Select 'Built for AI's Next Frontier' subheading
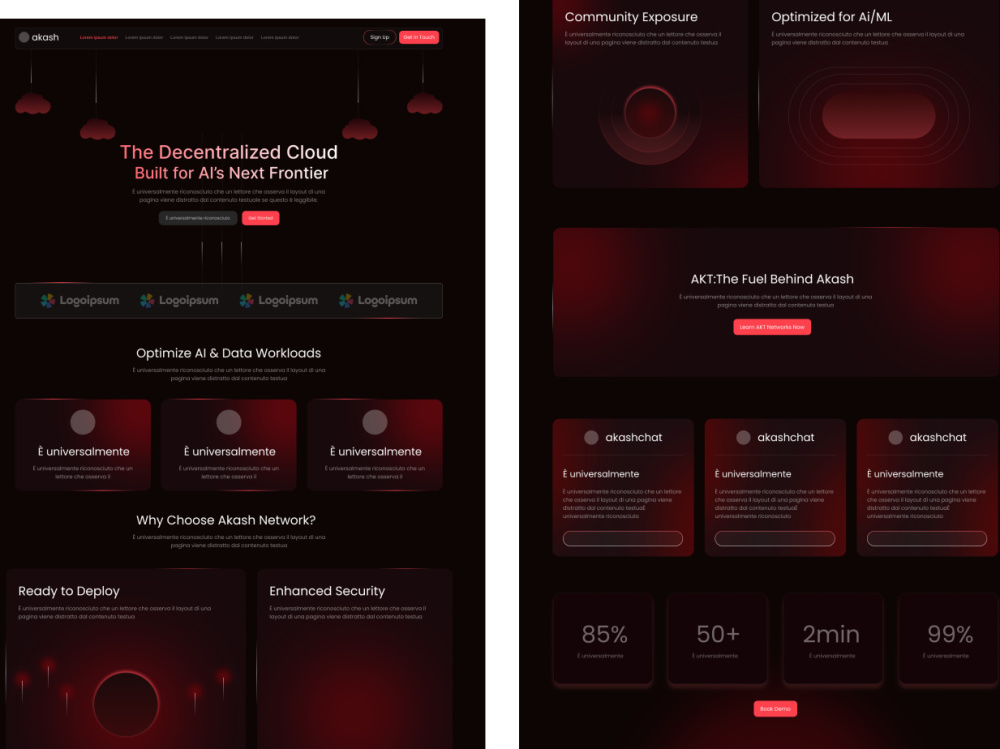 (232, 173)
